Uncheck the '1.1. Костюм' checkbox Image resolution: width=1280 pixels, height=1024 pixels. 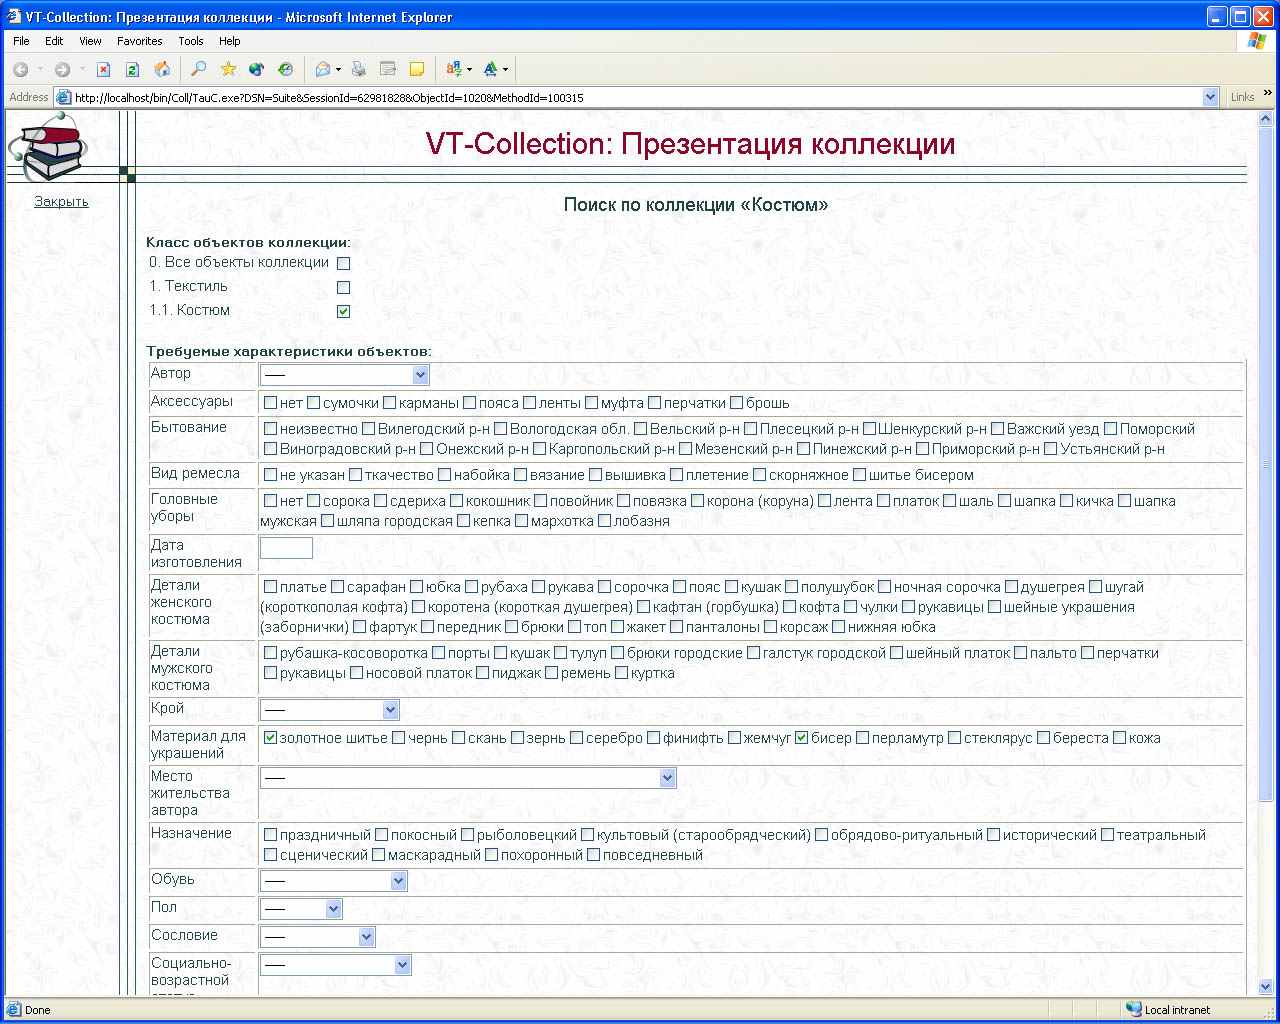tap(343, 312)
